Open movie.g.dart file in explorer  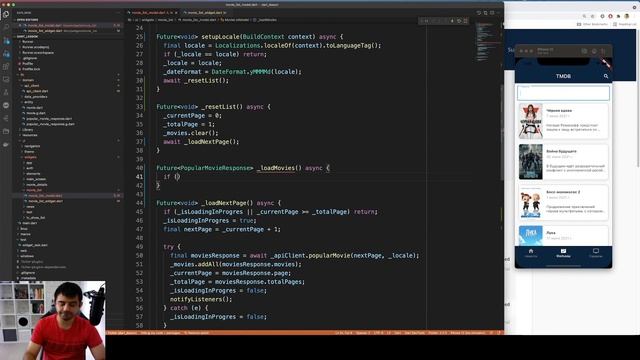click(35, 113)
